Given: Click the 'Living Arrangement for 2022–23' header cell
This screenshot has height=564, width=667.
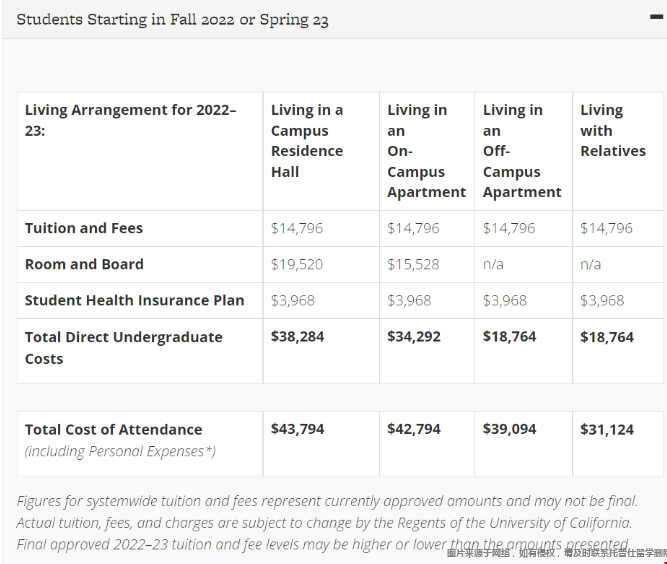Looking at the screenshot, I should click(131, 120).
